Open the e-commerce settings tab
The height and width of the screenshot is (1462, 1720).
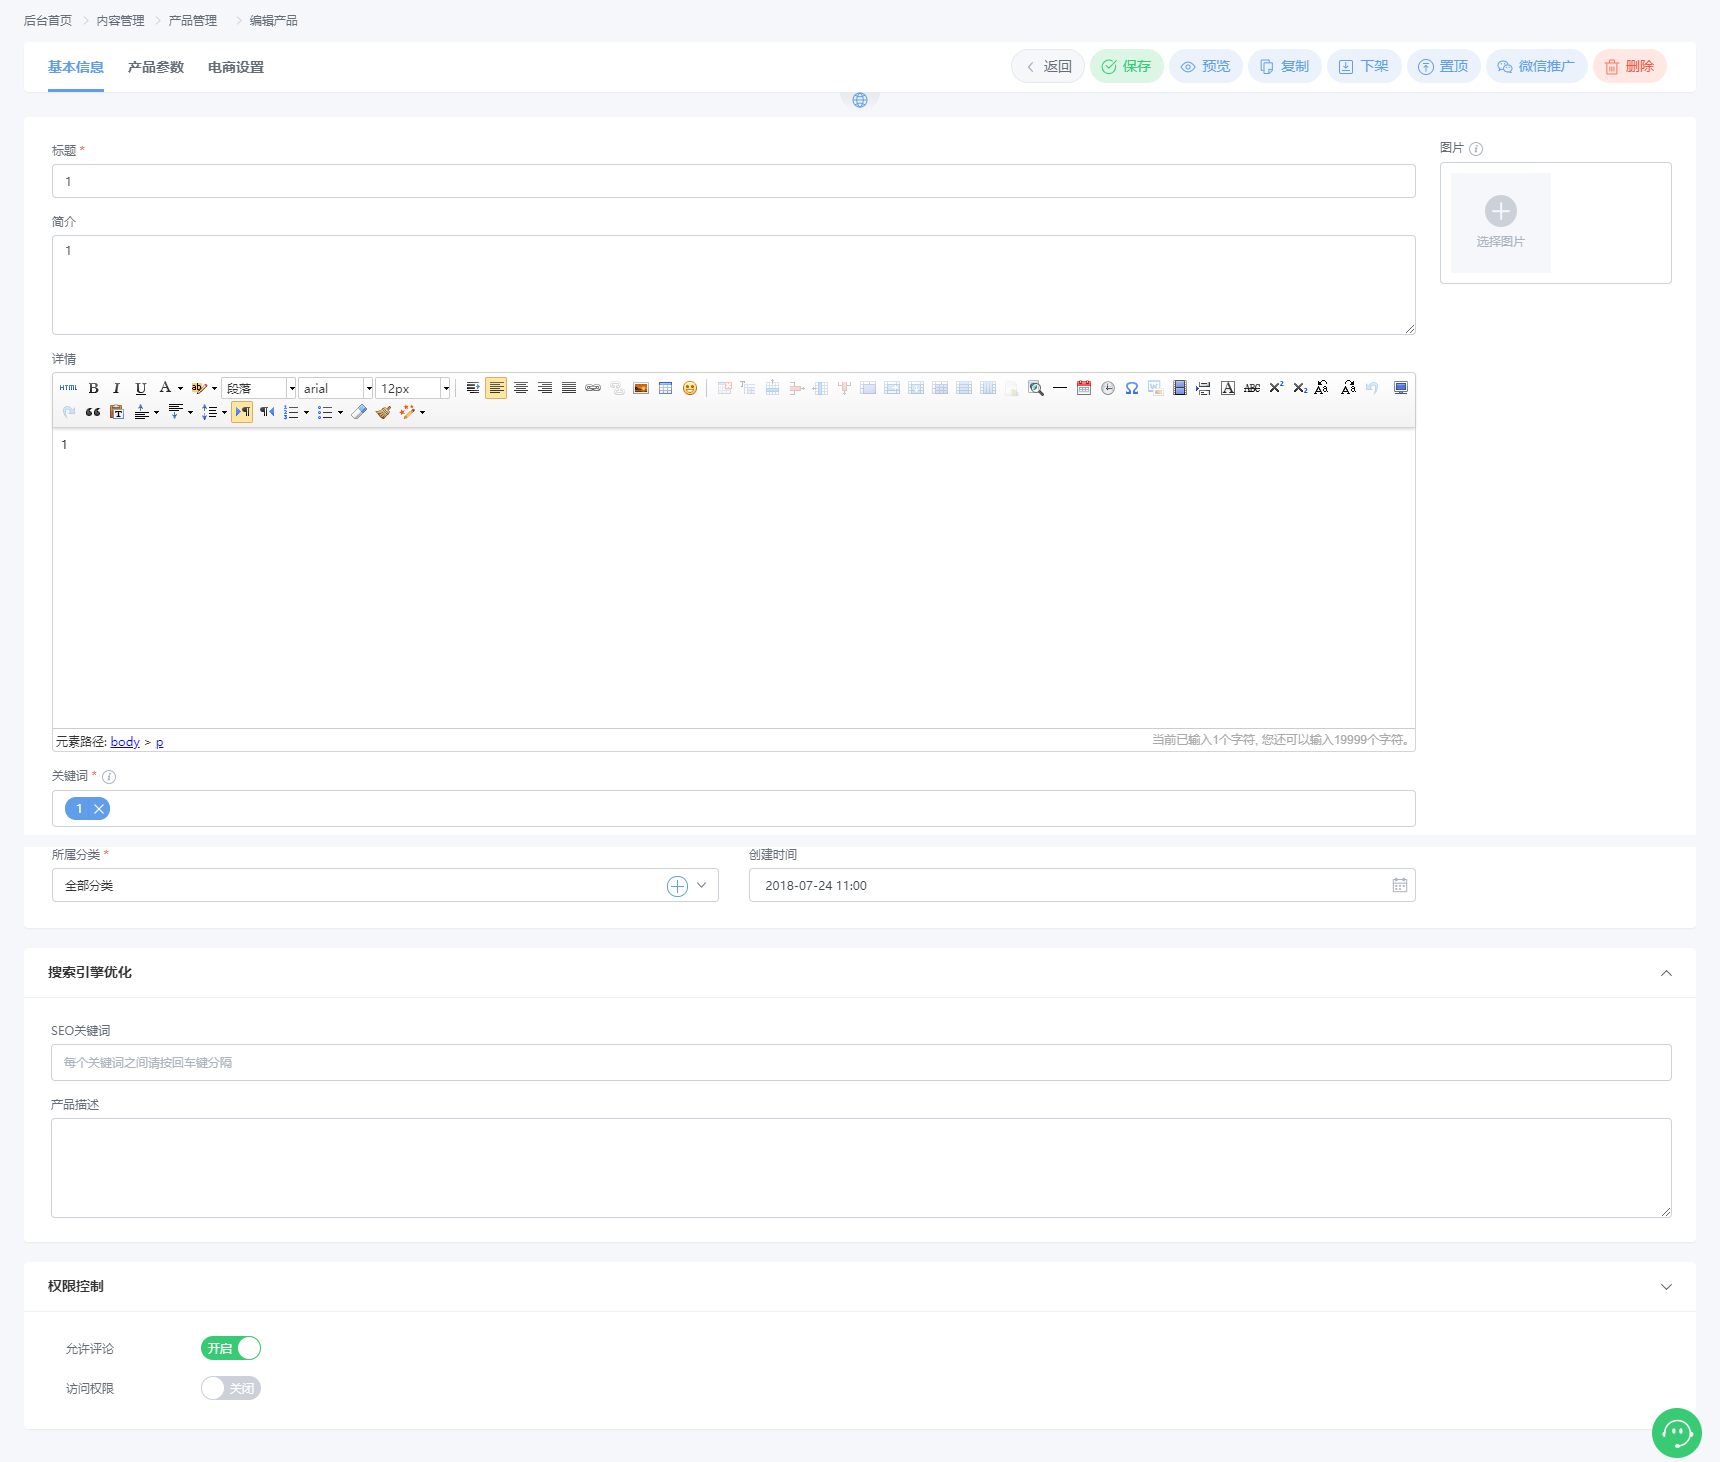pos(236,67)
